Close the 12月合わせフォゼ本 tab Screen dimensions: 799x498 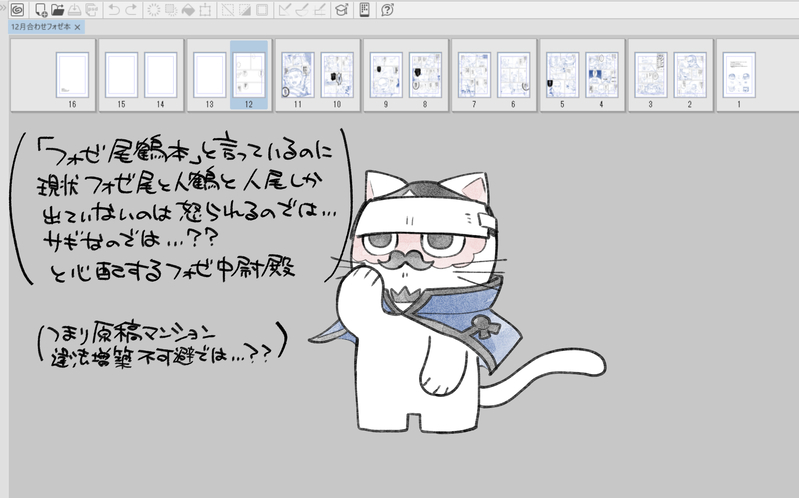point(77,28)
